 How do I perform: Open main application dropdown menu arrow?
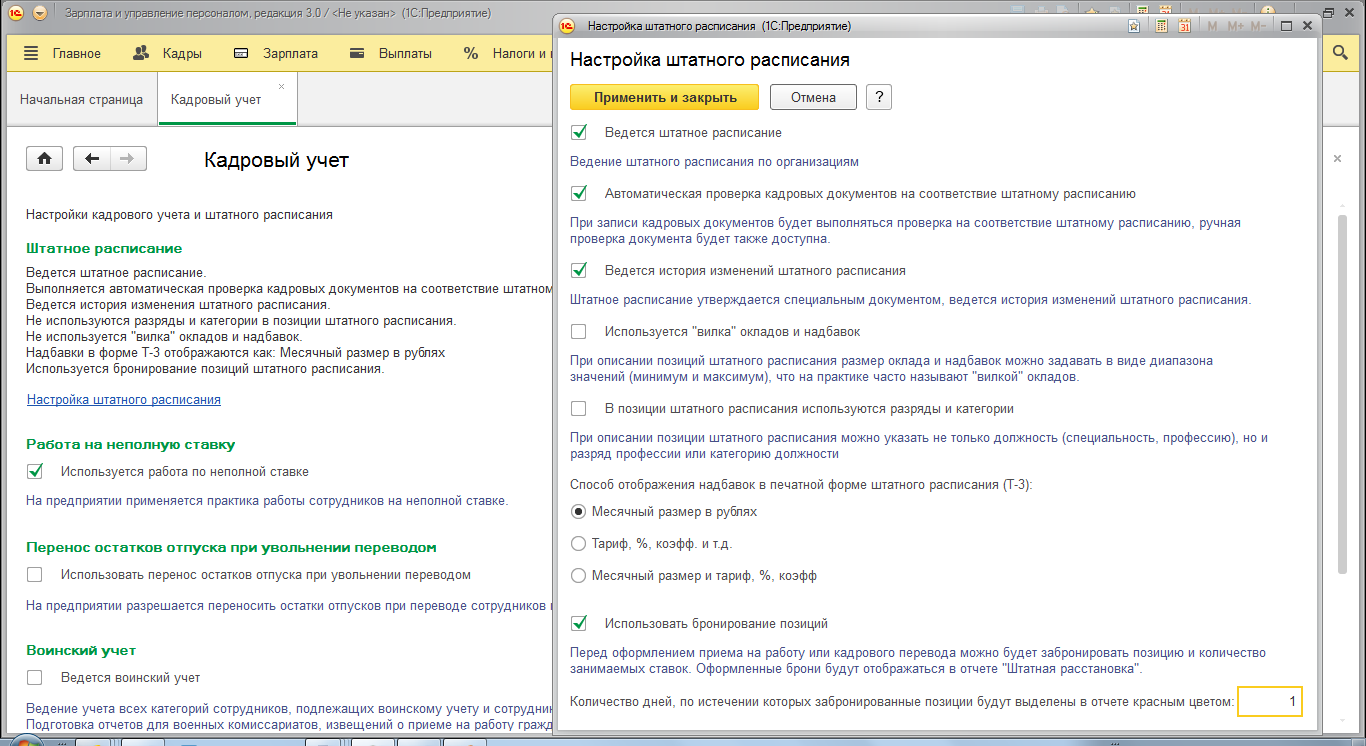(39, 14)
